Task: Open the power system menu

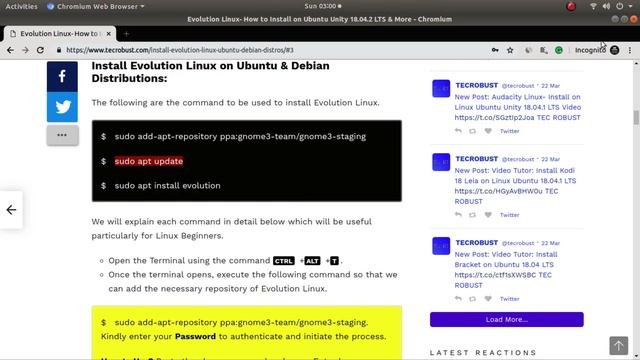Action: (620, 6)
